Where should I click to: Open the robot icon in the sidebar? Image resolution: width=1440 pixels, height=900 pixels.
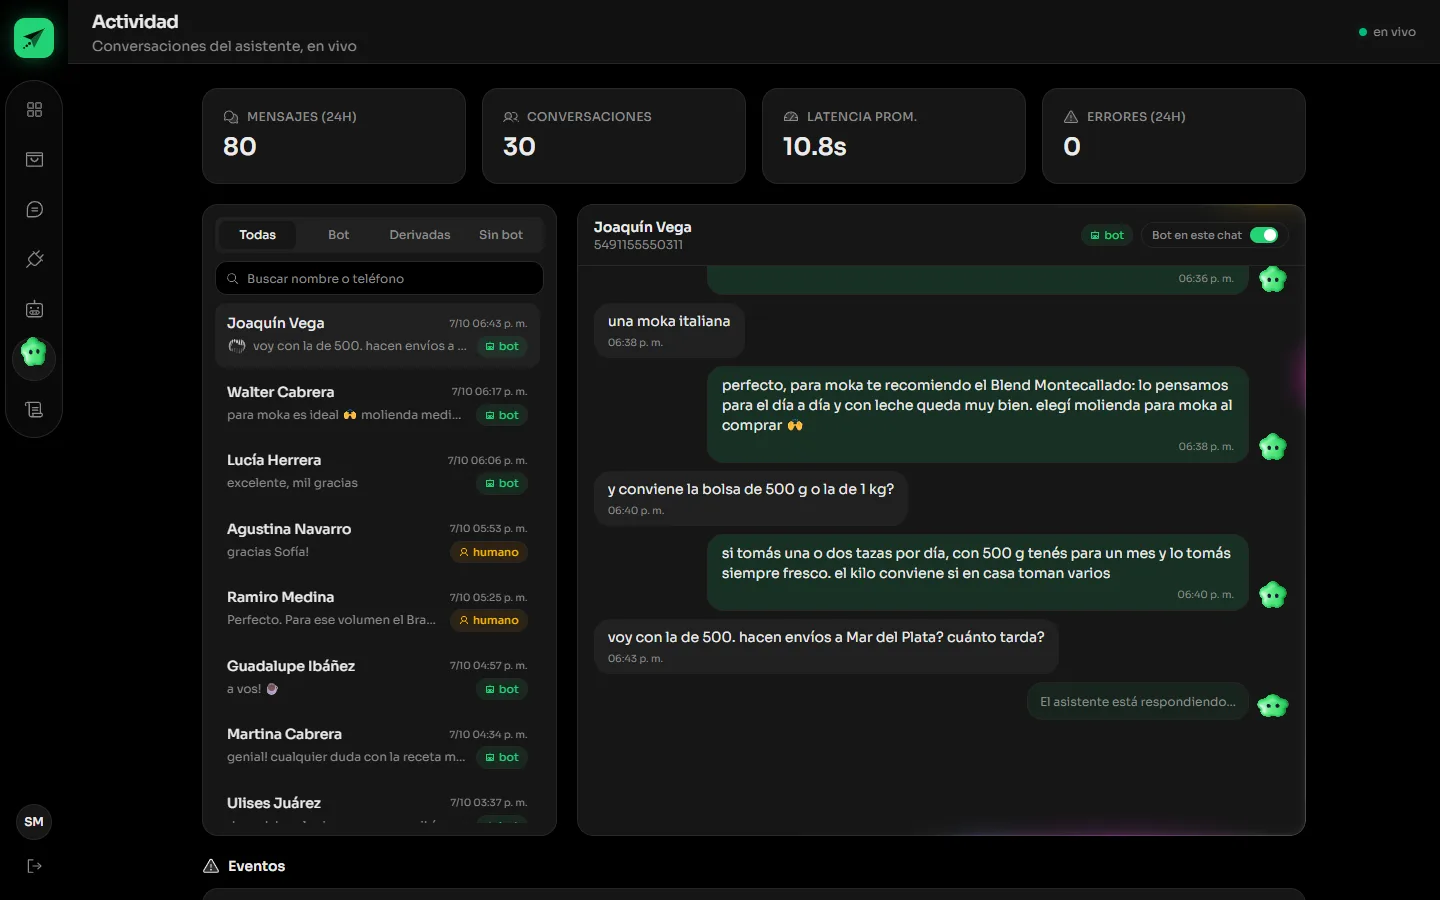(34, 309)
